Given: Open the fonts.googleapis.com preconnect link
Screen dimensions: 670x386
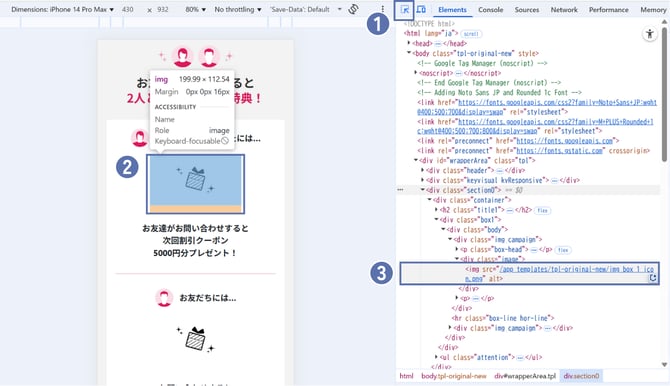Looking at the screenshot, I should 565,141.
